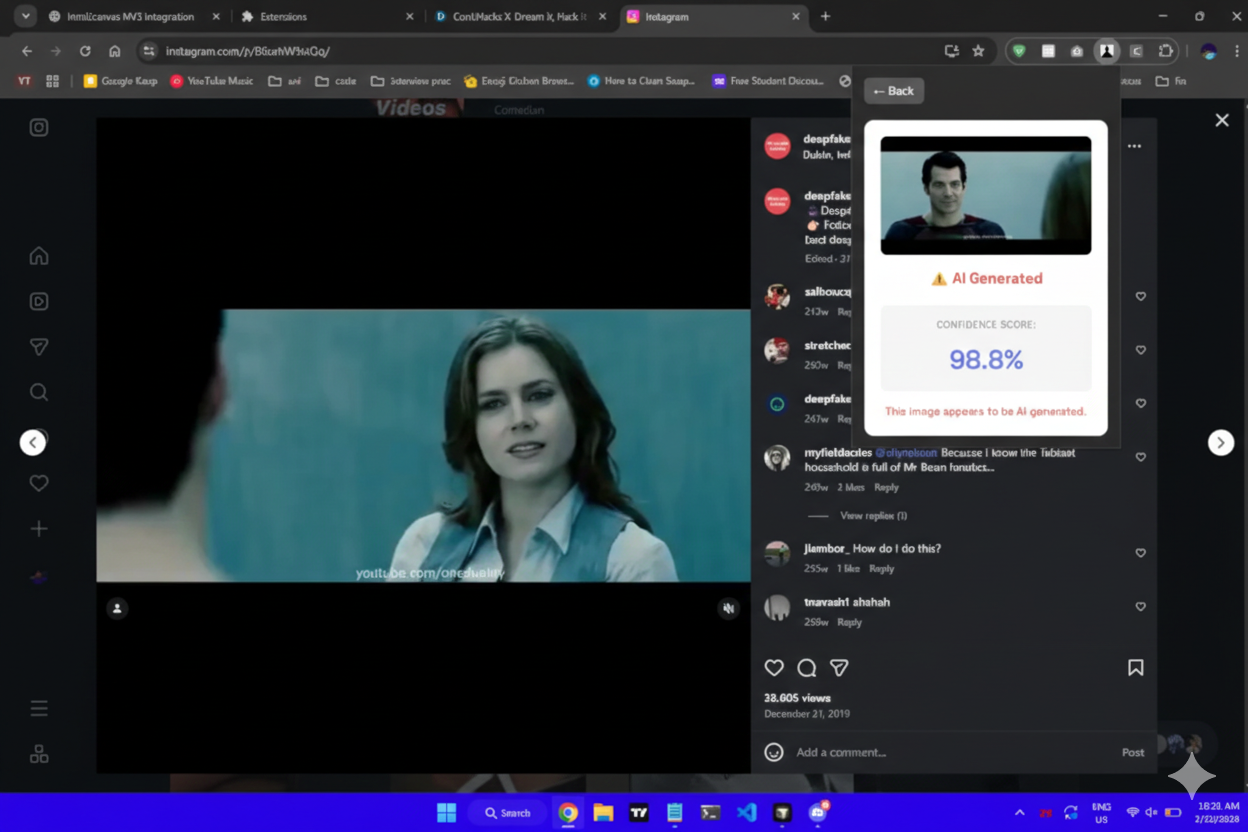The image size is (1248, 832).
Task: Open post options three-dot menu
Action: point(1134,146)
